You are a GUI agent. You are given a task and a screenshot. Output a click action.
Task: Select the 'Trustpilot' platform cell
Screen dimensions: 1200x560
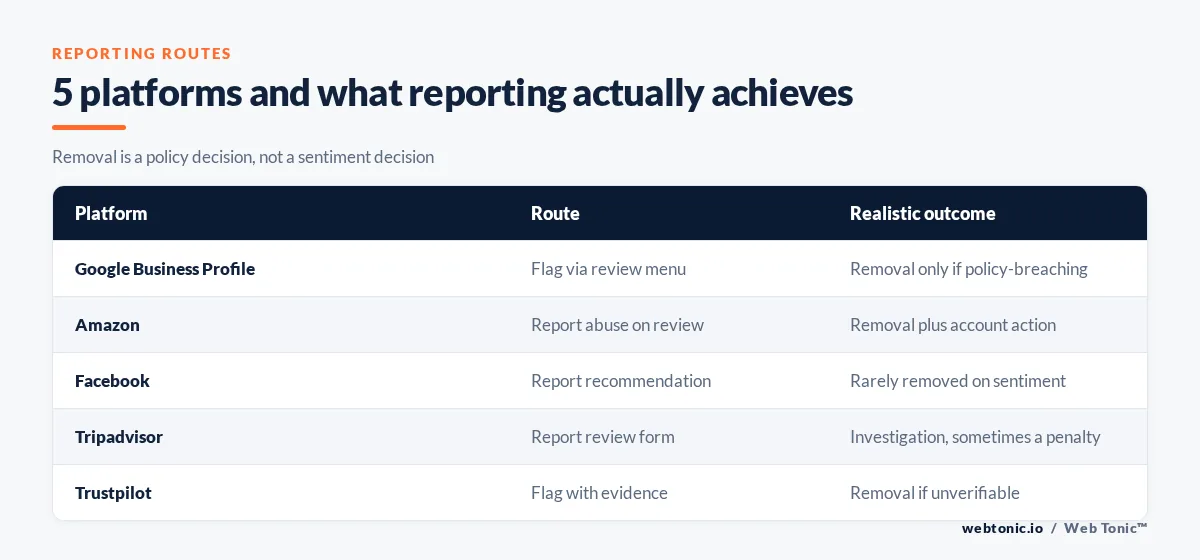point(113,493)
